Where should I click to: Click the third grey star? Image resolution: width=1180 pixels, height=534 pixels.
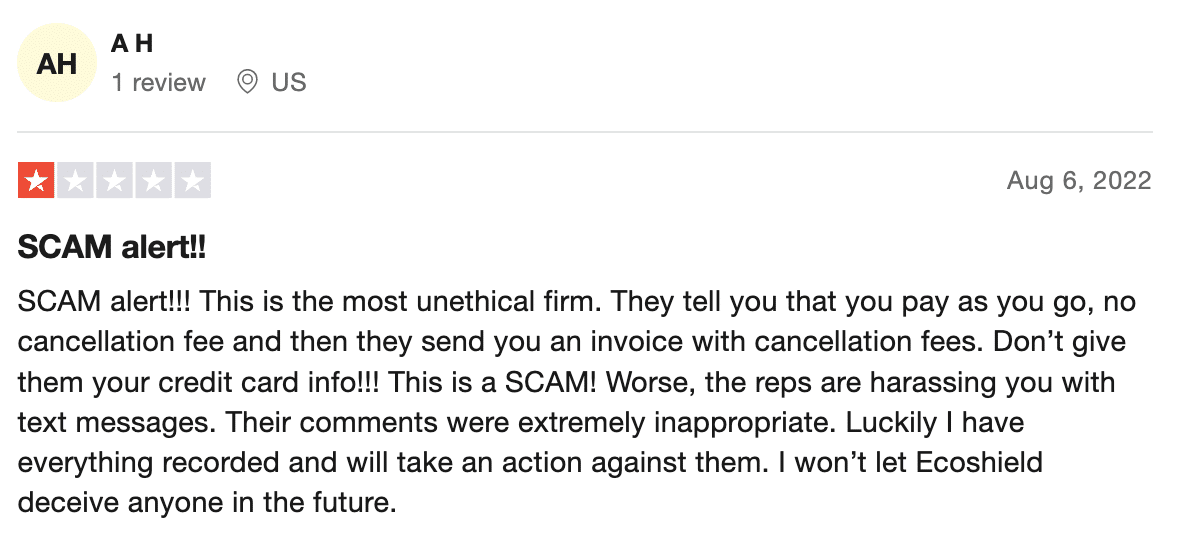pyautogui.click(x=114, y=181)
